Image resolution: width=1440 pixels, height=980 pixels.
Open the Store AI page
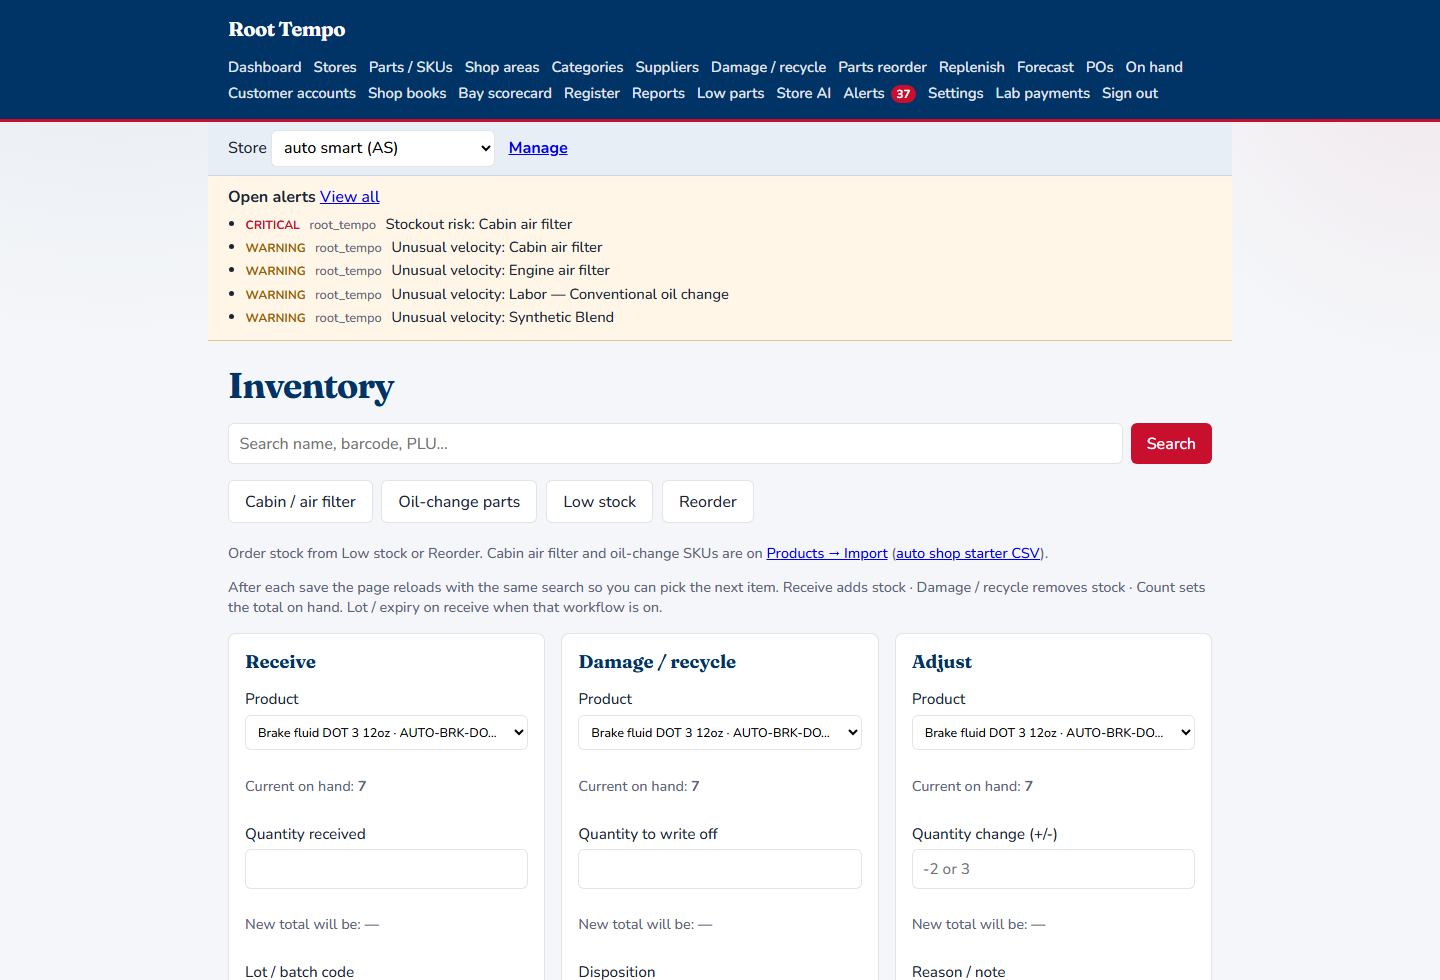pyautogui.click(x=804, y=93)
